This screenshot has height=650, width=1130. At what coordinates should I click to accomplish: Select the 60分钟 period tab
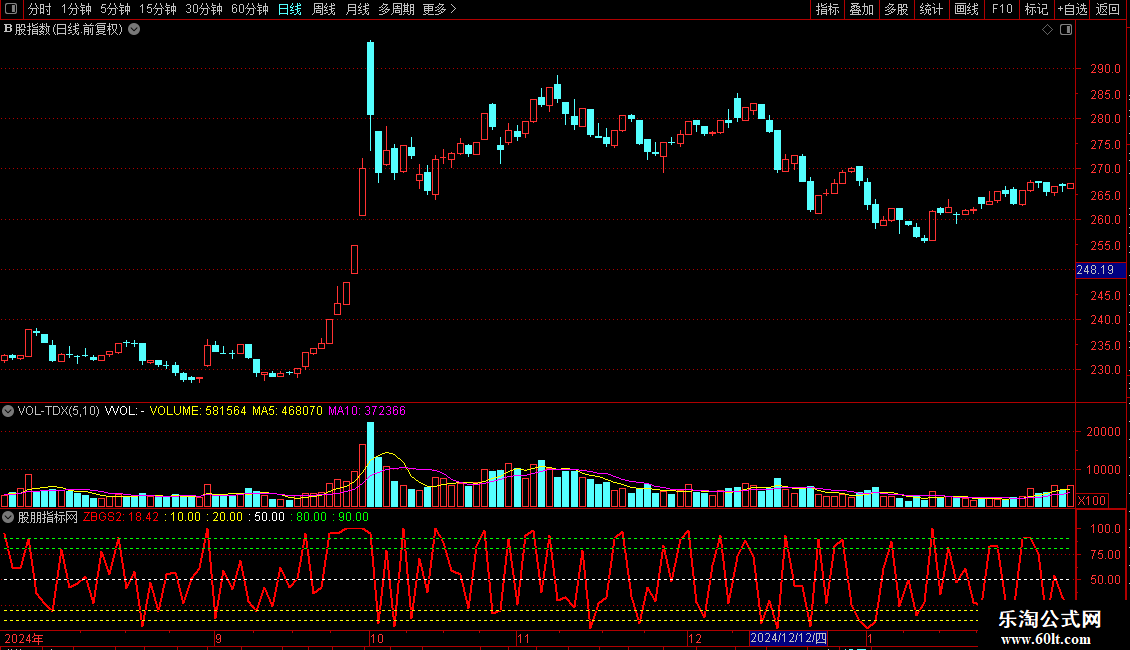click(250, 9)
